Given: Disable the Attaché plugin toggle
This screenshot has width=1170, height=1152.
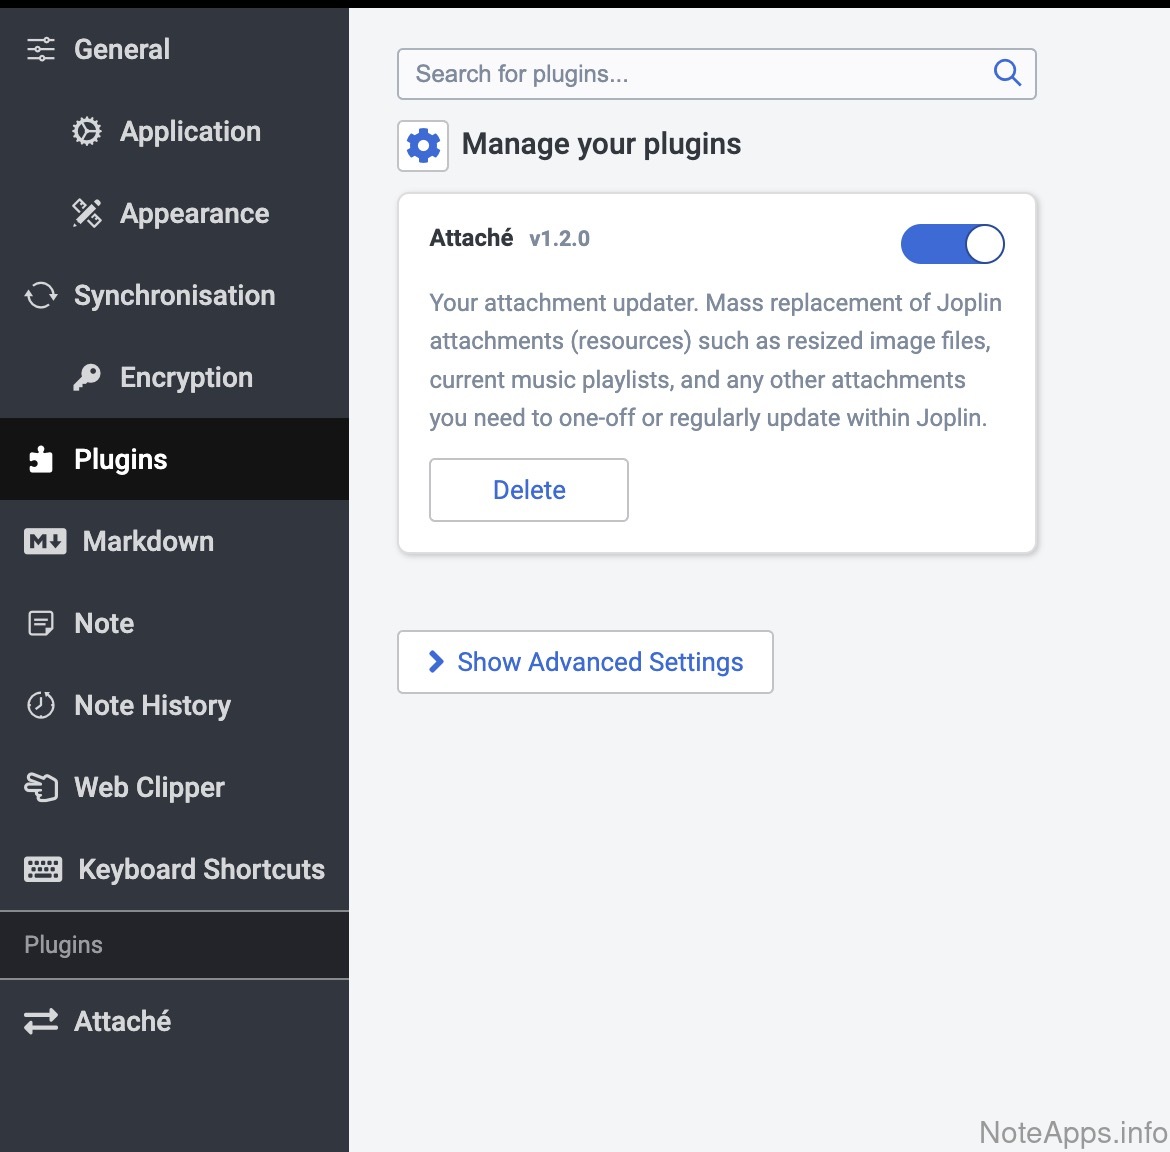Looking at the screenshot, I should [952, 244].
